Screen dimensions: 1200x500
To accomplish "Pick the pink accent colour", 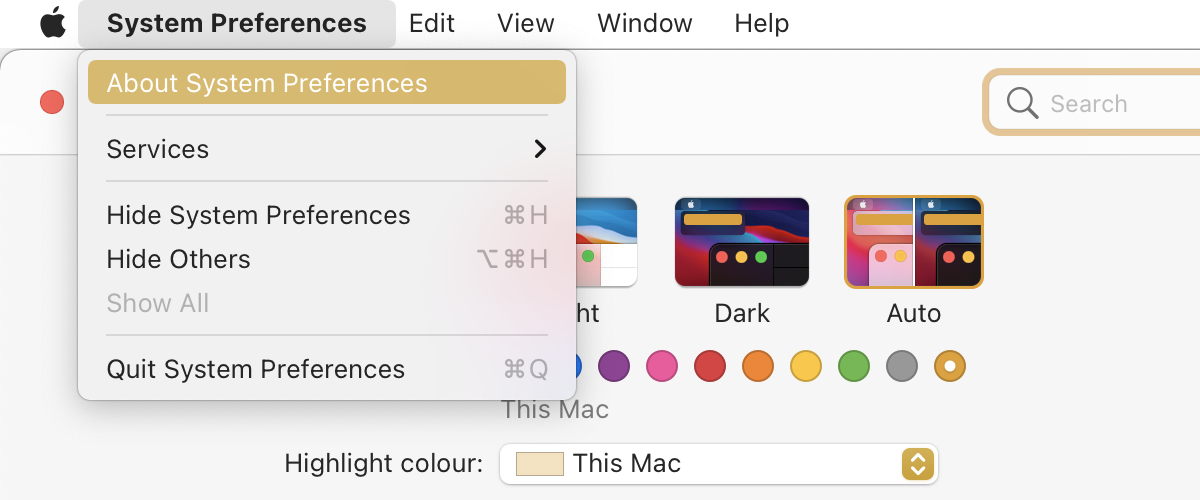I will pos(662,367).
